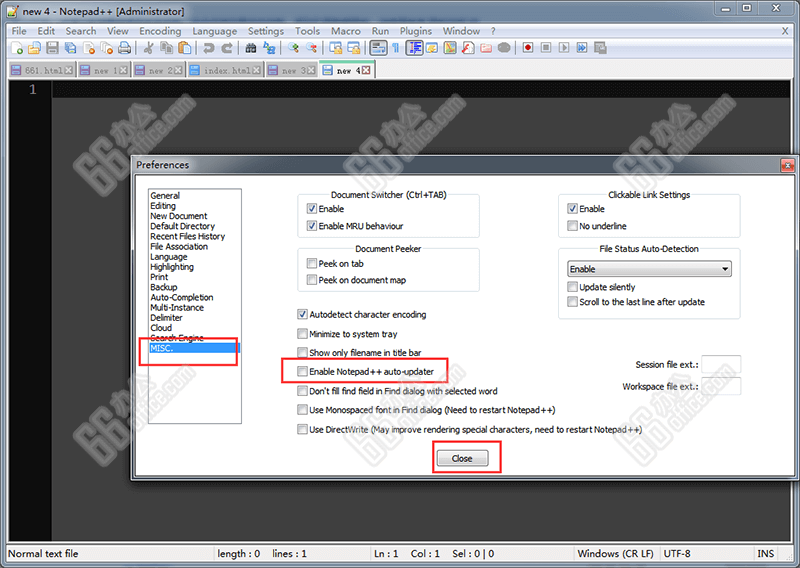Select General in preferences list
The image size is (800, 568).
coord(165,195)
